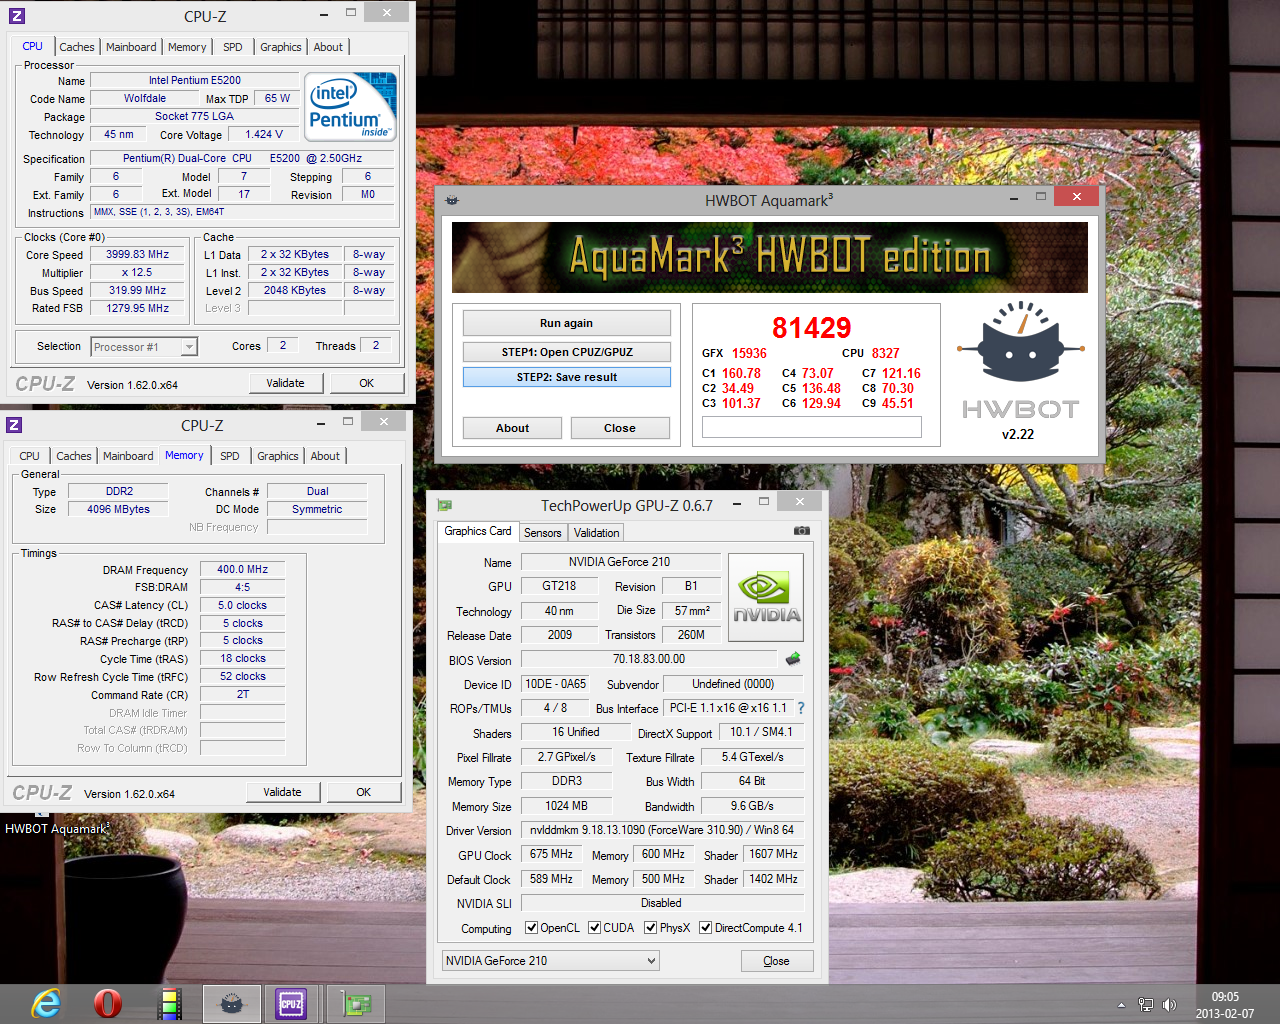Toggle the CUDA checkbox

[595, 928]
